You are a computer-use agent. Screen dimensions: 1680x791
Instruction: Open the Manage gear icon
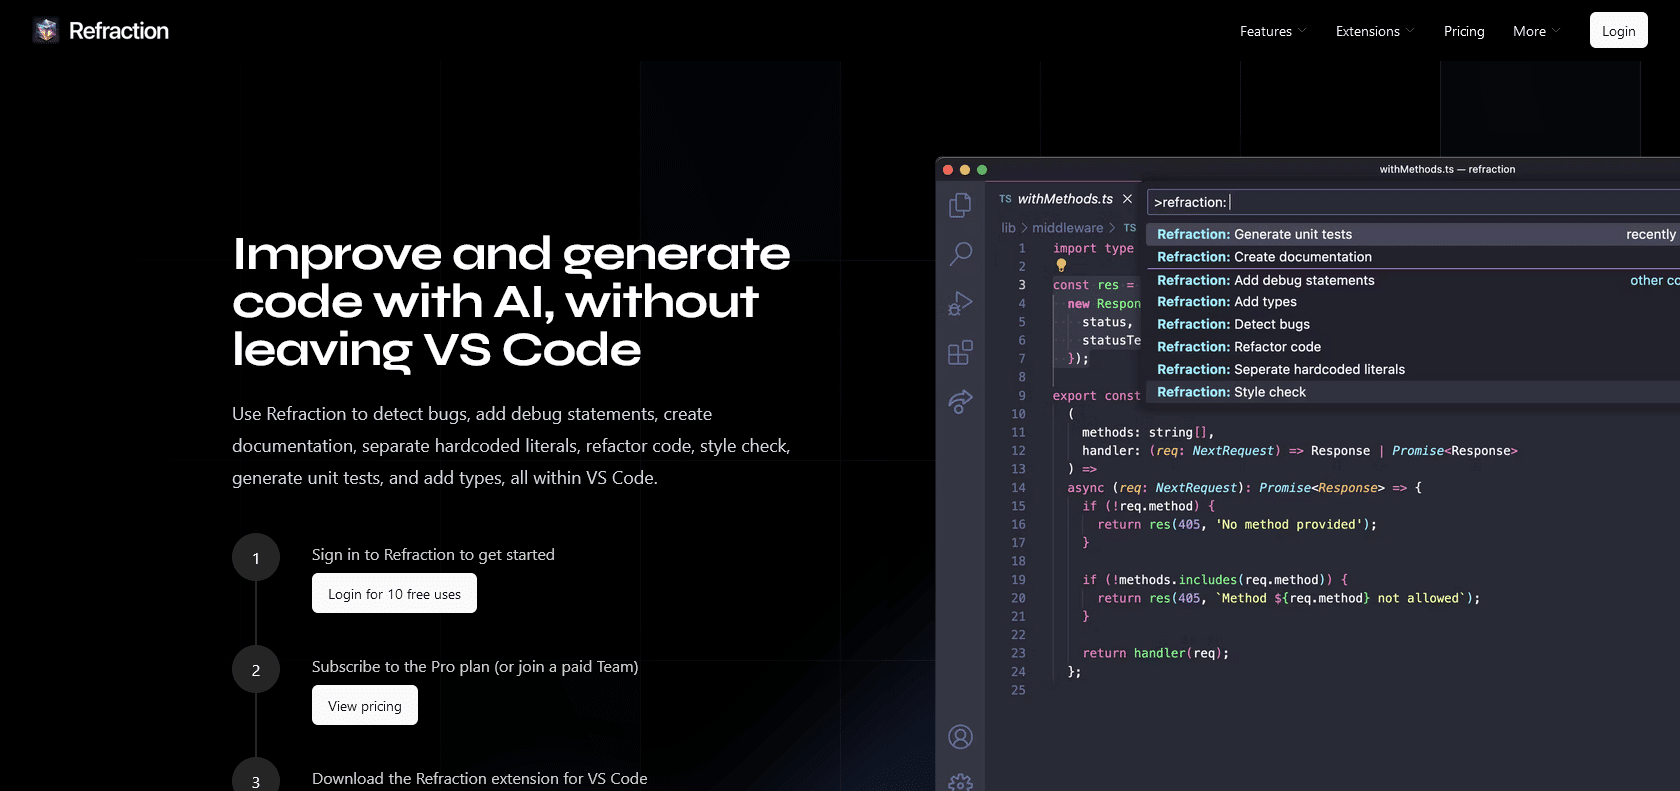tap(960, 783)
